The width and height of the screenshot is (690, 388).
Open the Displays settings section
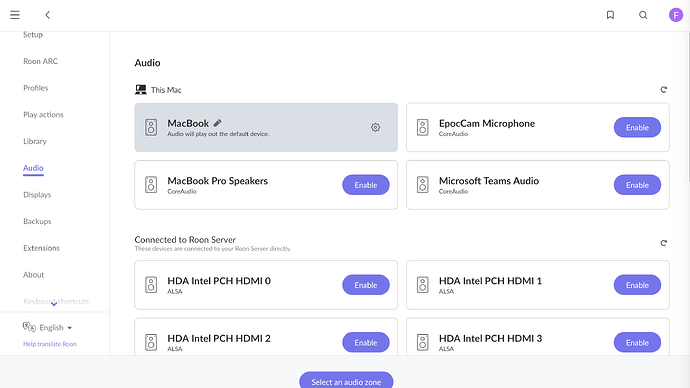(37, 194)
